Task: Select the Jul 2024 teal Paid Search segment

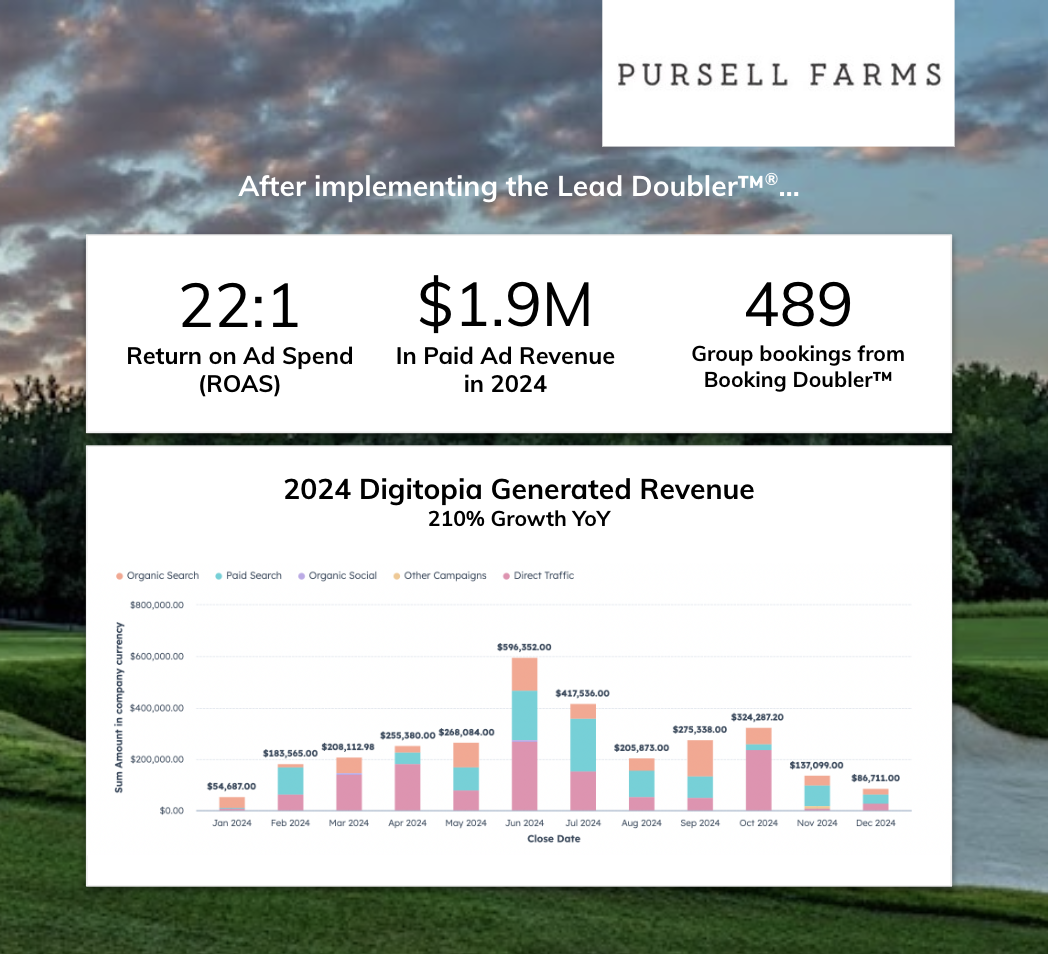Action: (x=583, y=745)
